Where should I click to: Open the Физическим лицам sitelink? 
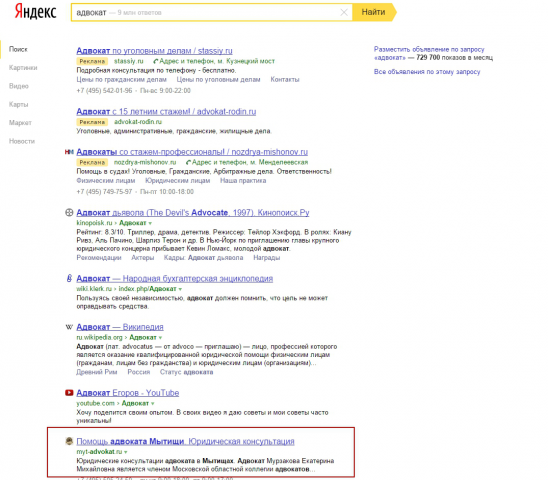coord(106,181)
